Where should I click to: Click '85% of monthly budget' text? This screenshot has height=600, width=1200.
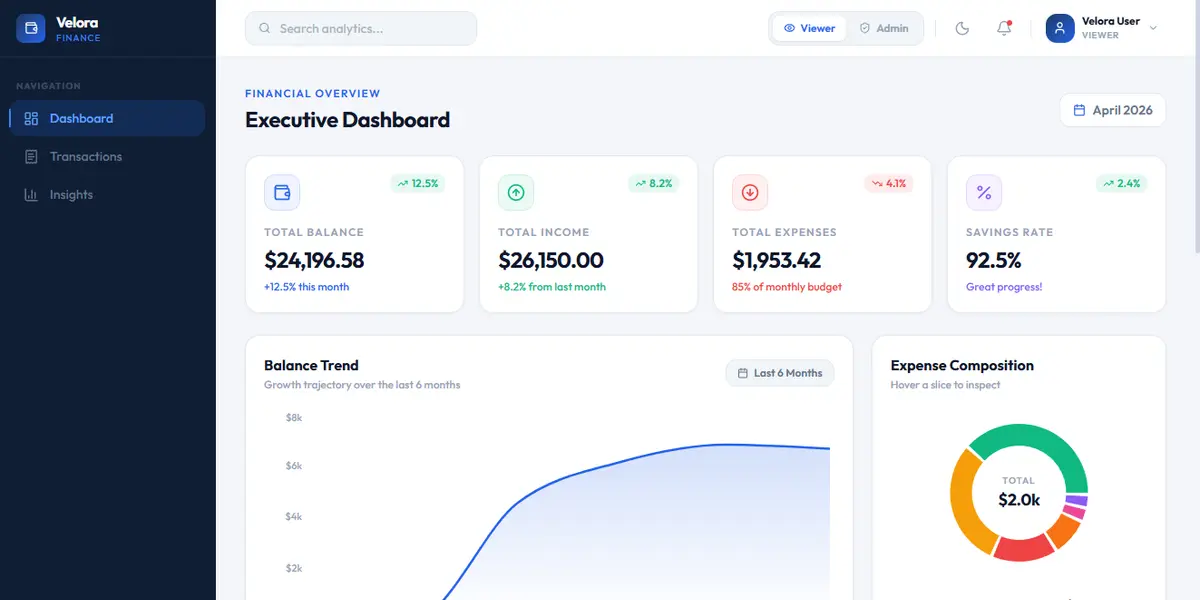[787, 287]
